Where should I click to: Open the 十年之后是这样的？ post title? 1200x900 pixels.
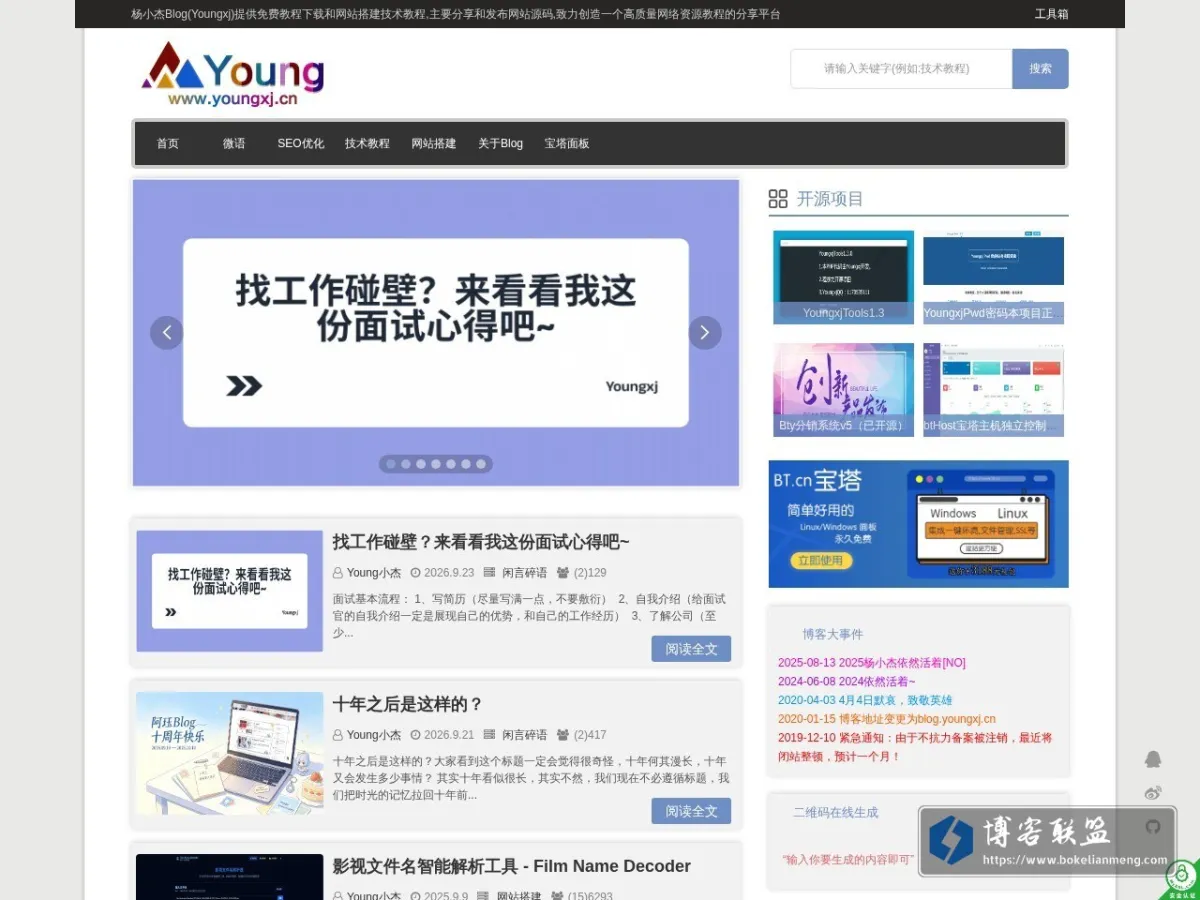[408, 704]
